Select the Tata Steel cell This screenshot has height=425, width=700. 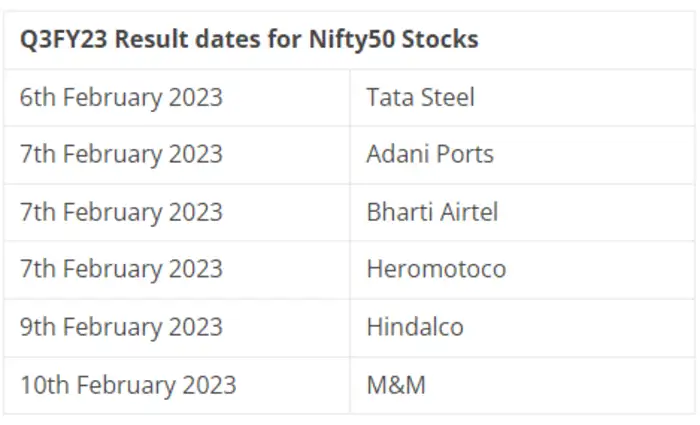tap(420, 97)
